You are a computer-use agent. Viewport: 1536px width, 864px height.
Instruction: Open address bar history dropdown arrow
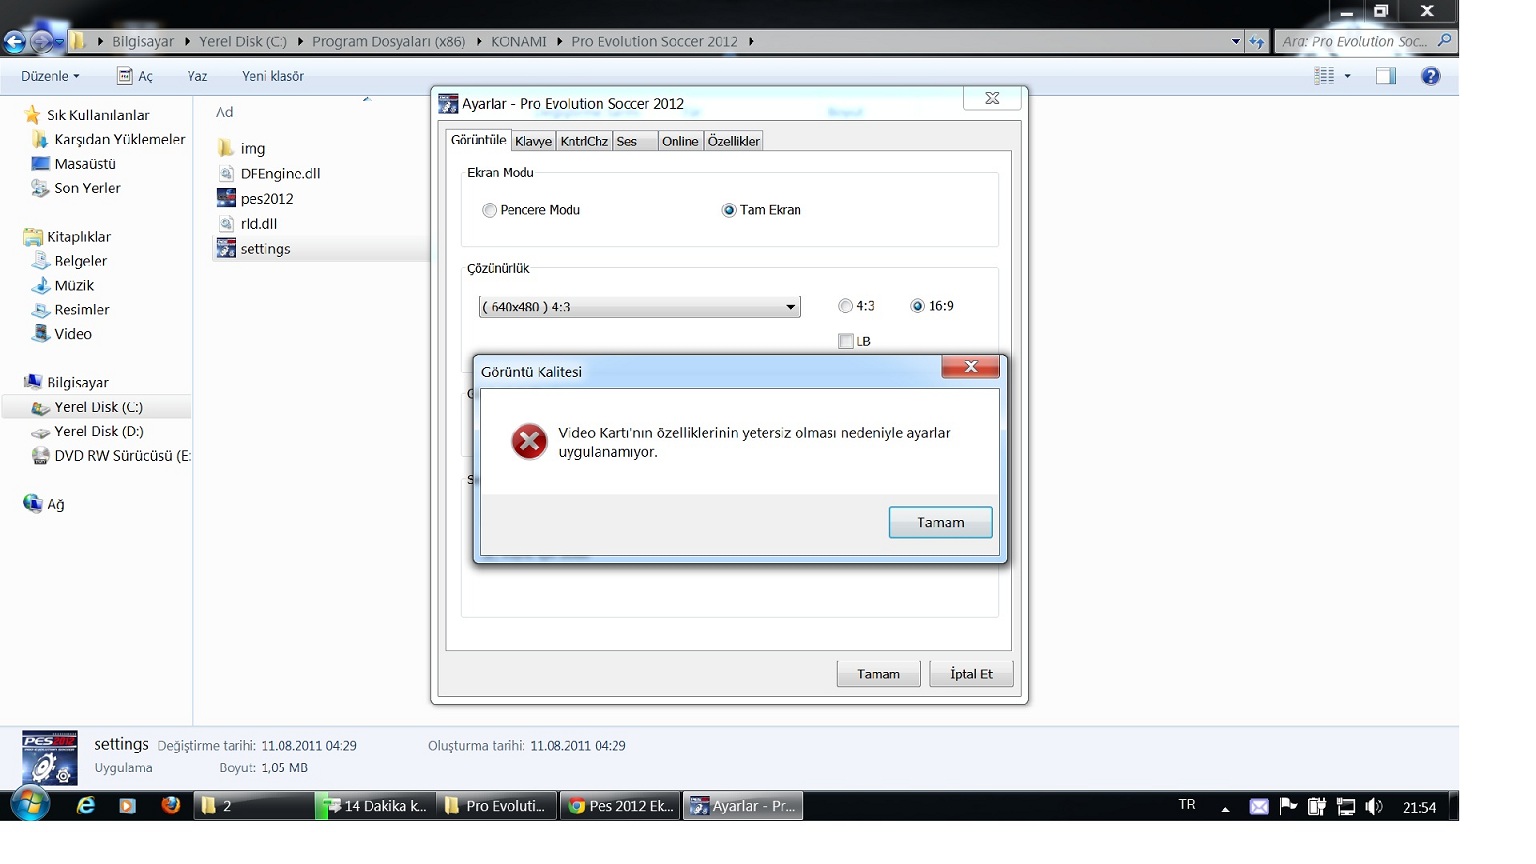1236,41
